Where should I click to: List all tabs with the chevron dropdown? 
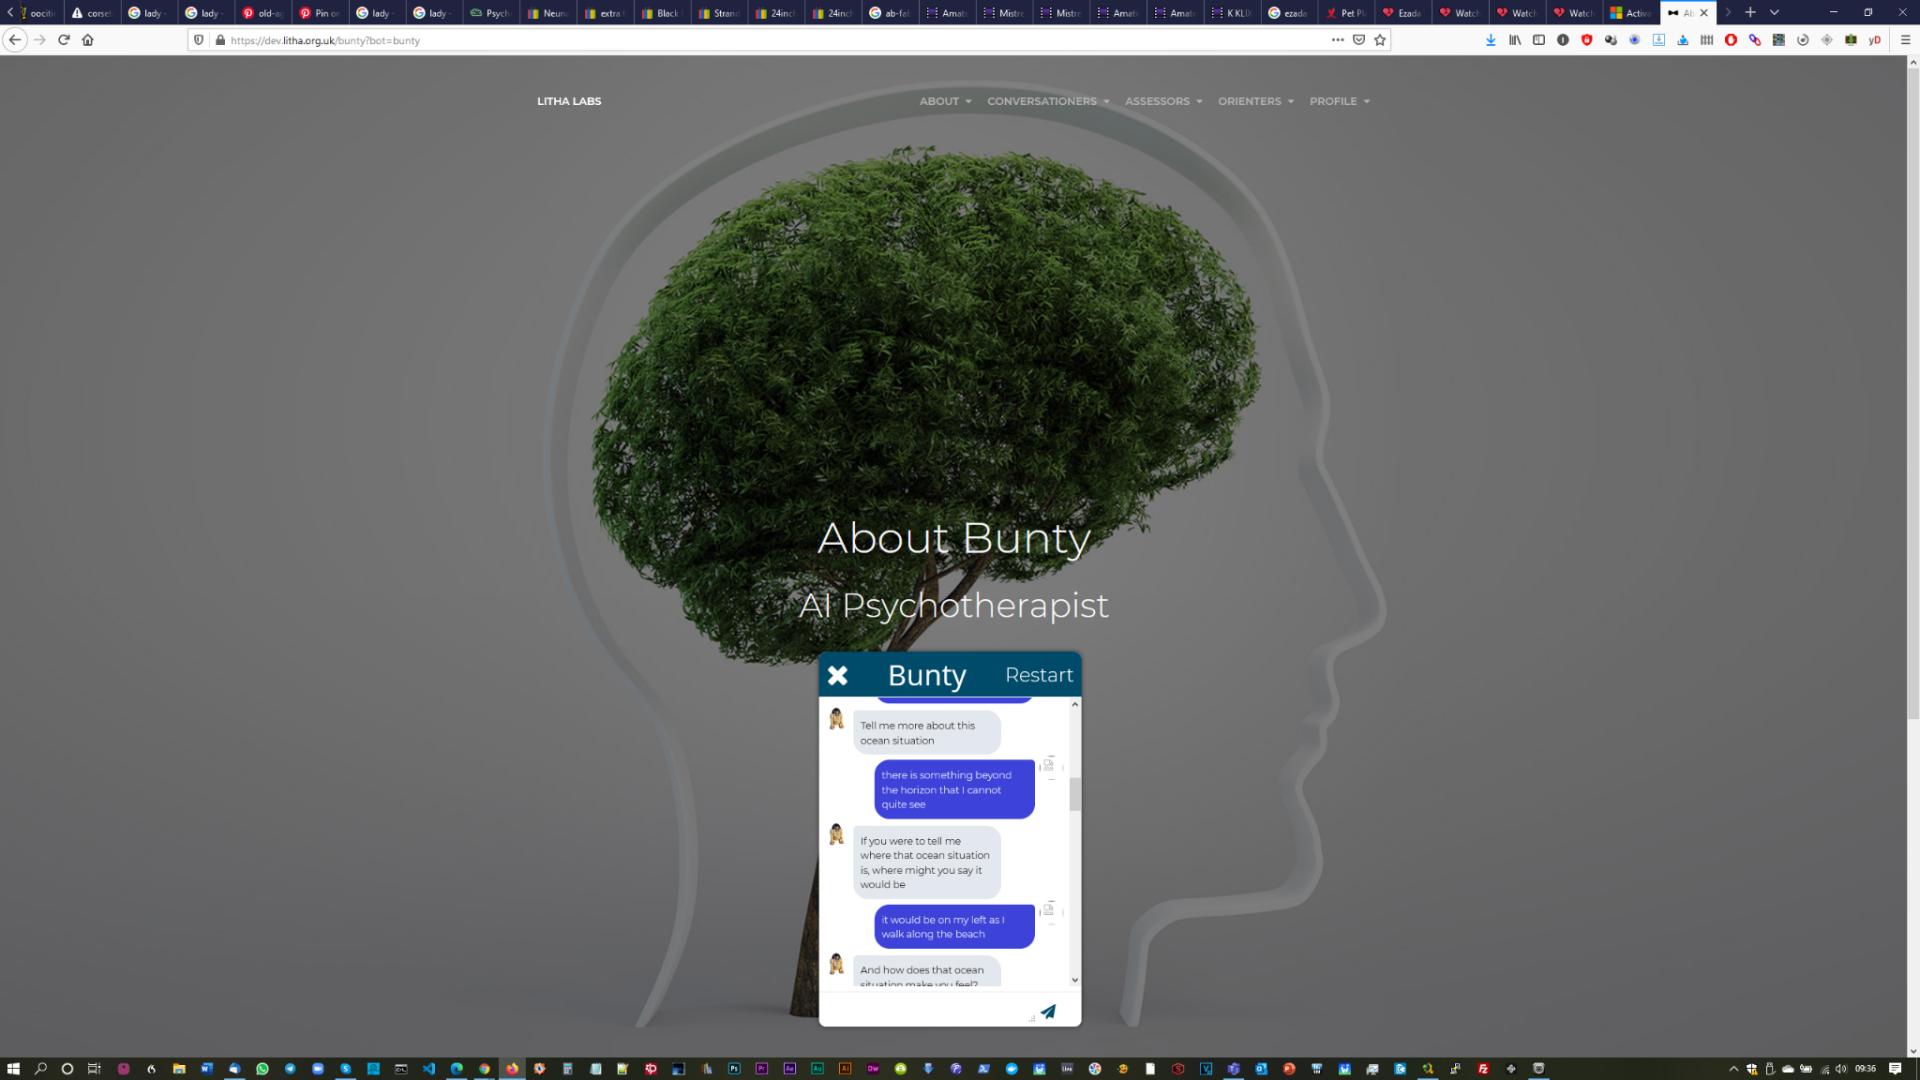click(1774, 12)
